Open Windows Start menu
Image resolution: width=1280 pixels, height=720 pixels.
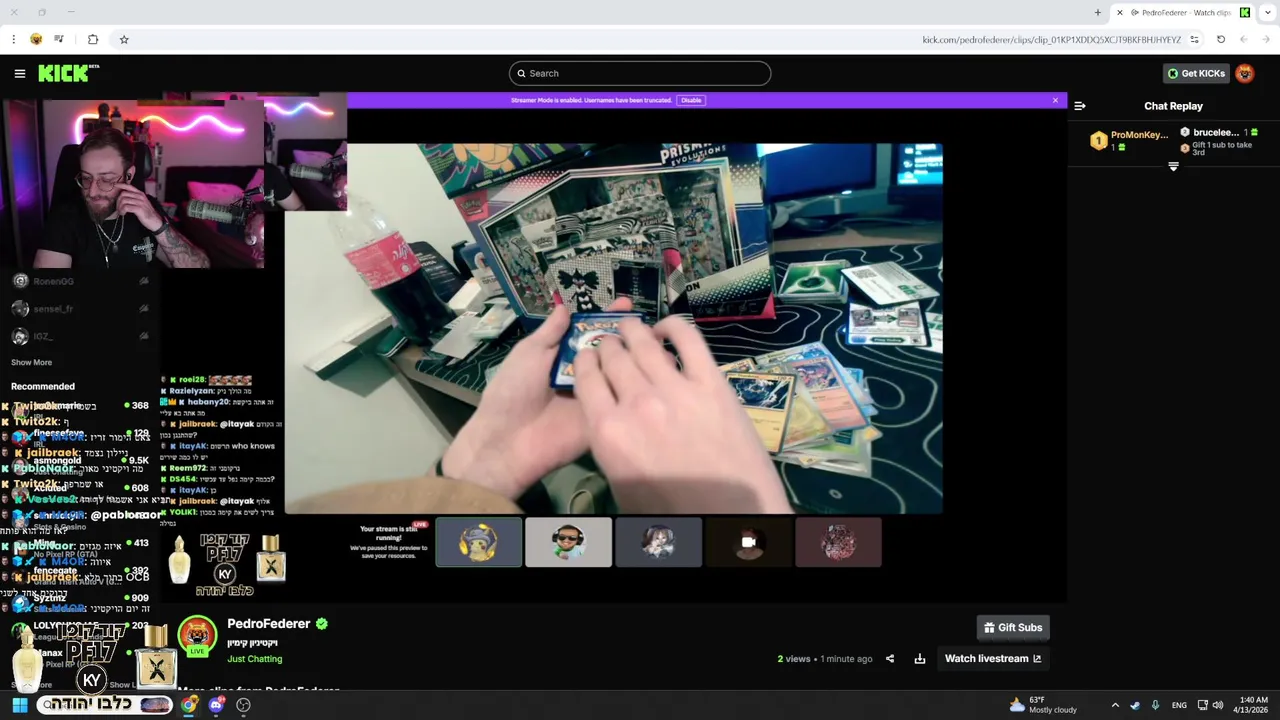pos(19,705)
